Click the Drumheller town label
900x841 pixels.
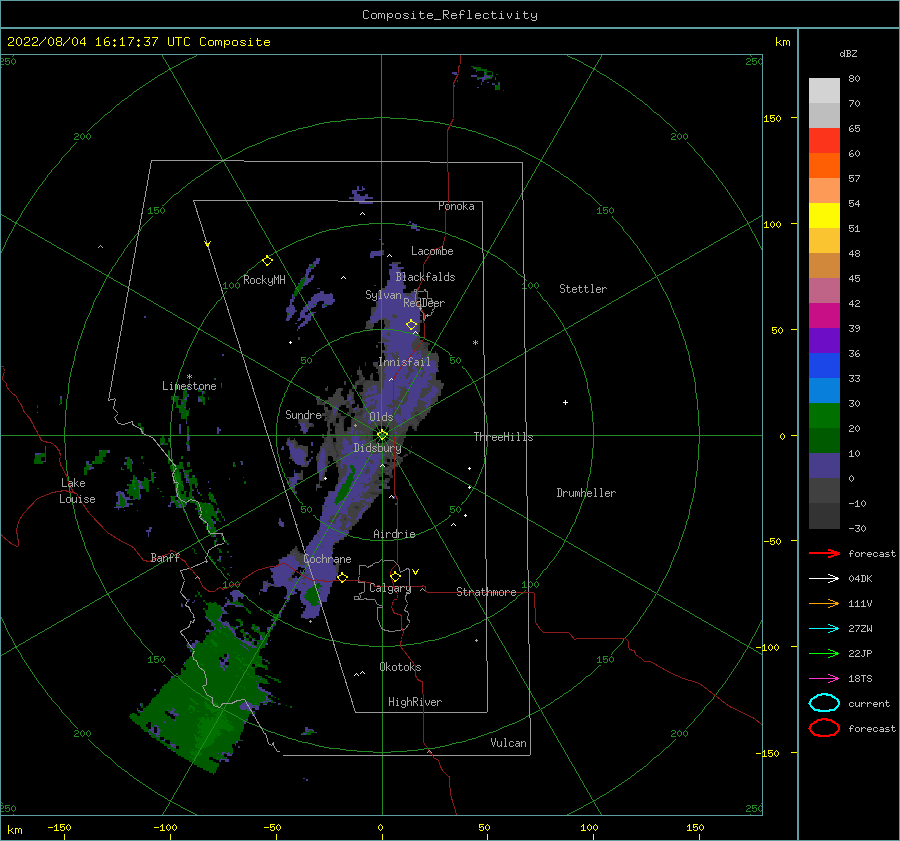coord(586,493)
